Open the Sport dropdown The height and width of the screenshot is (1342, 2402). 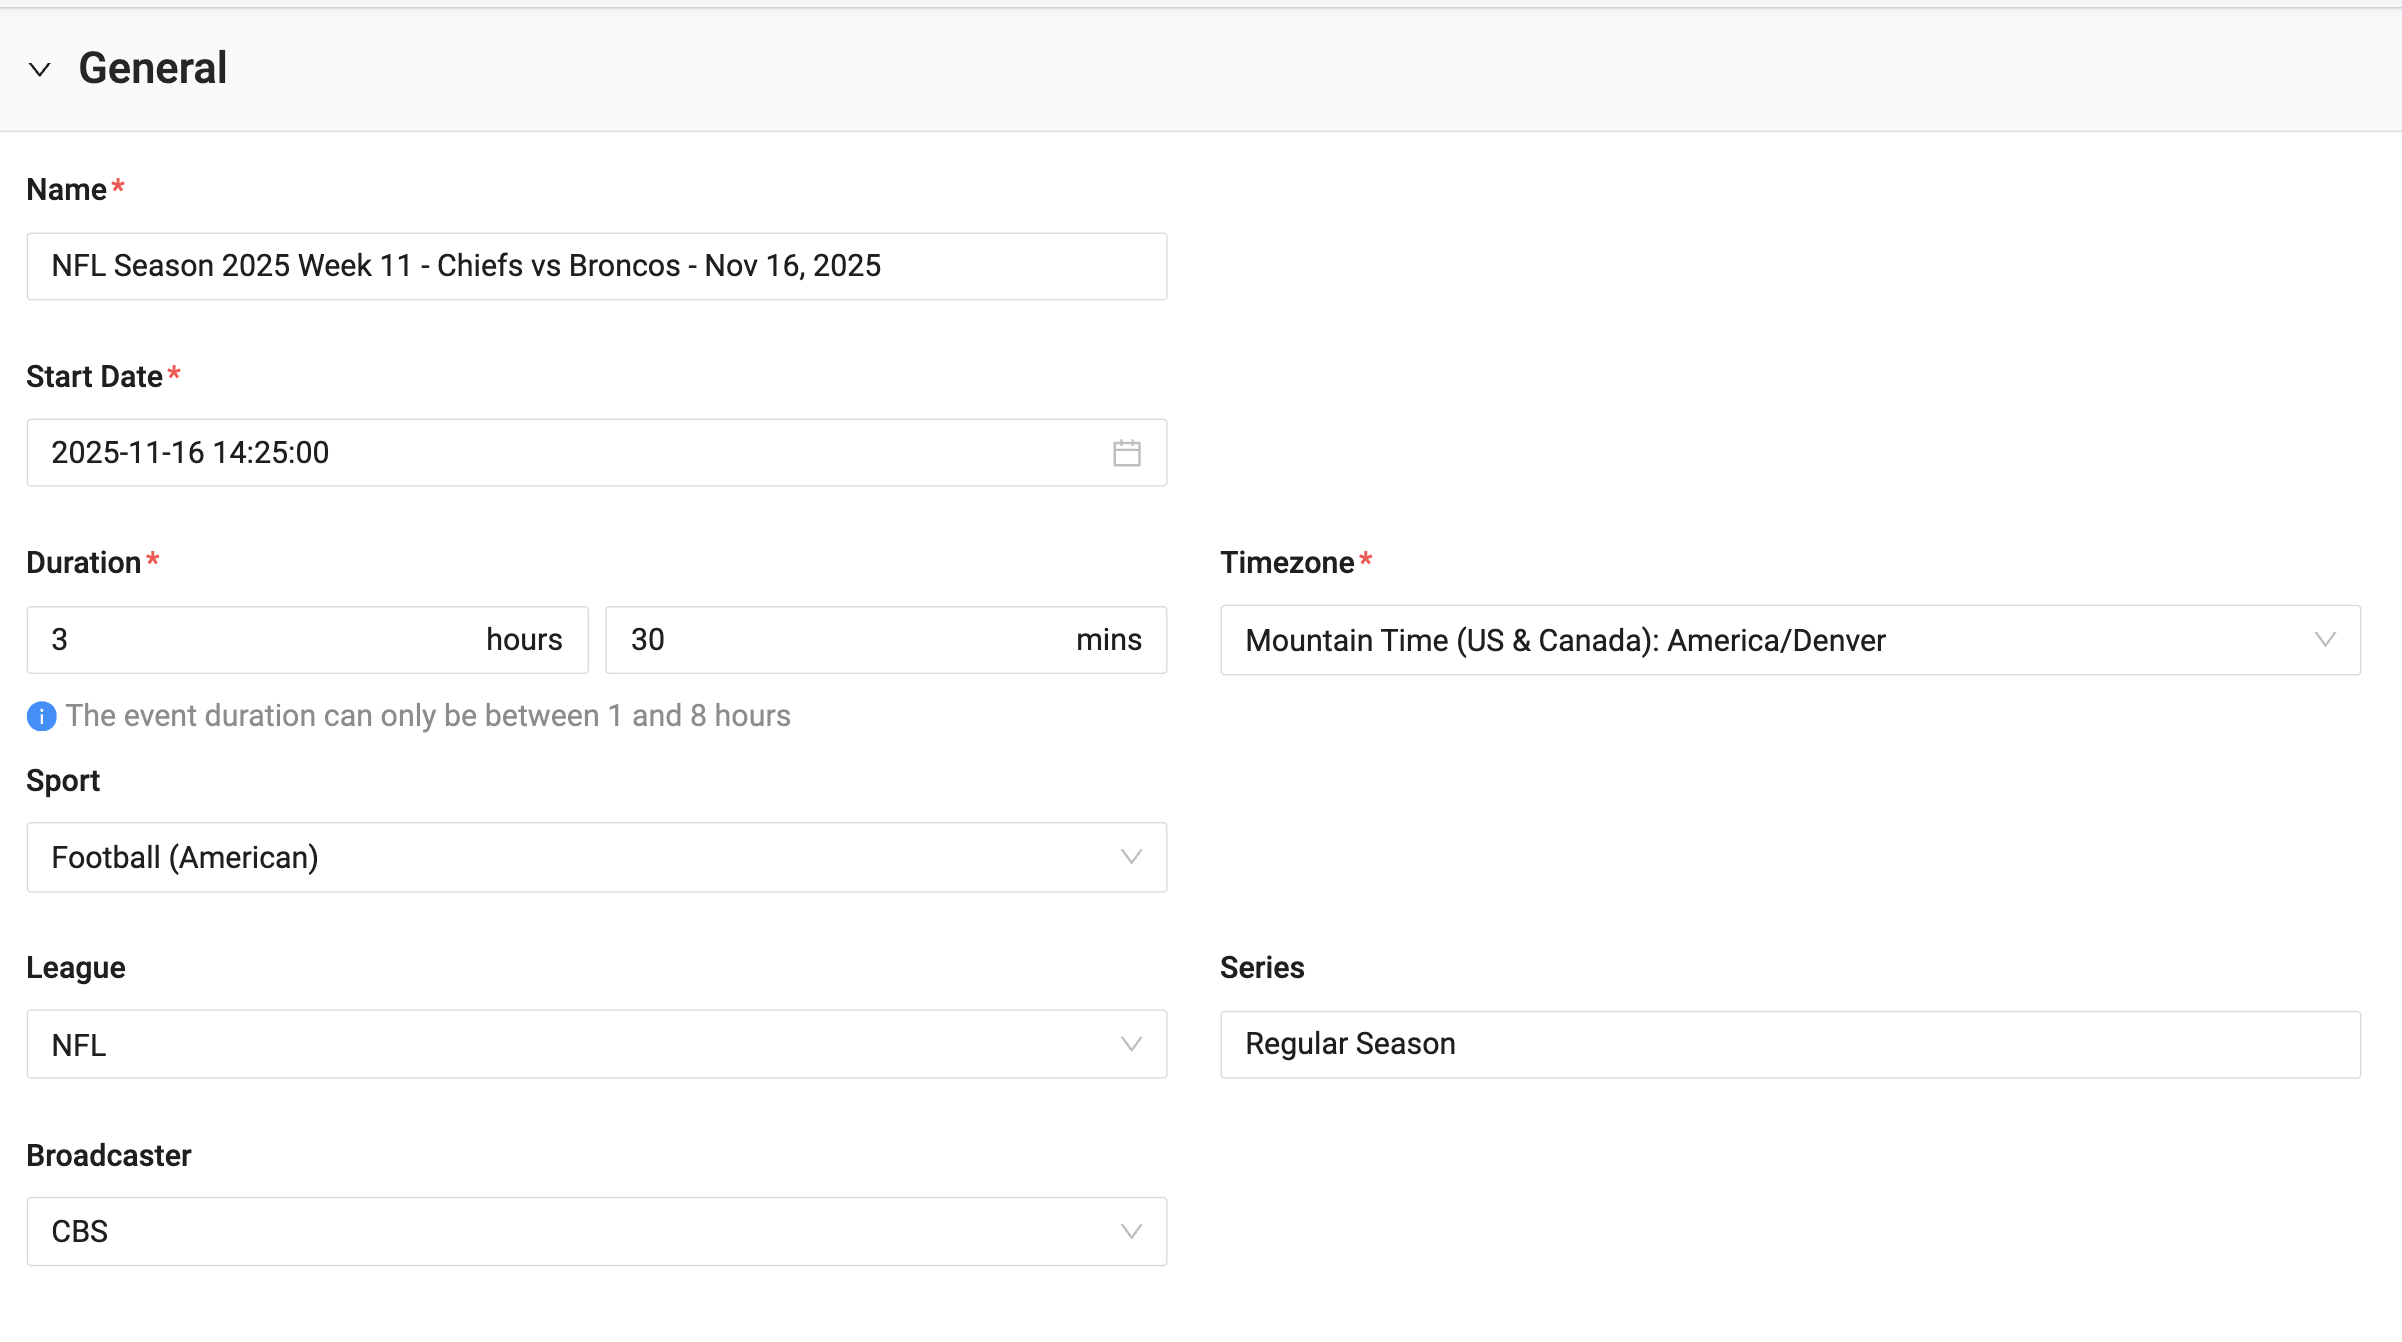coord(570,857)
